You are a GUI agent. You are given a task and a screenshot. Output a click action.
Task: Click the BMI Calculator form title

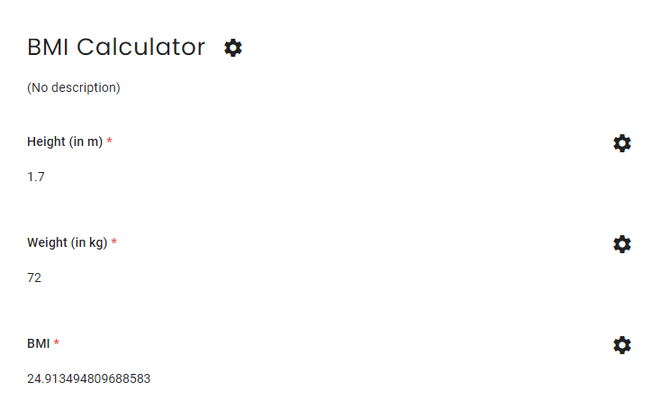point(116,47)
